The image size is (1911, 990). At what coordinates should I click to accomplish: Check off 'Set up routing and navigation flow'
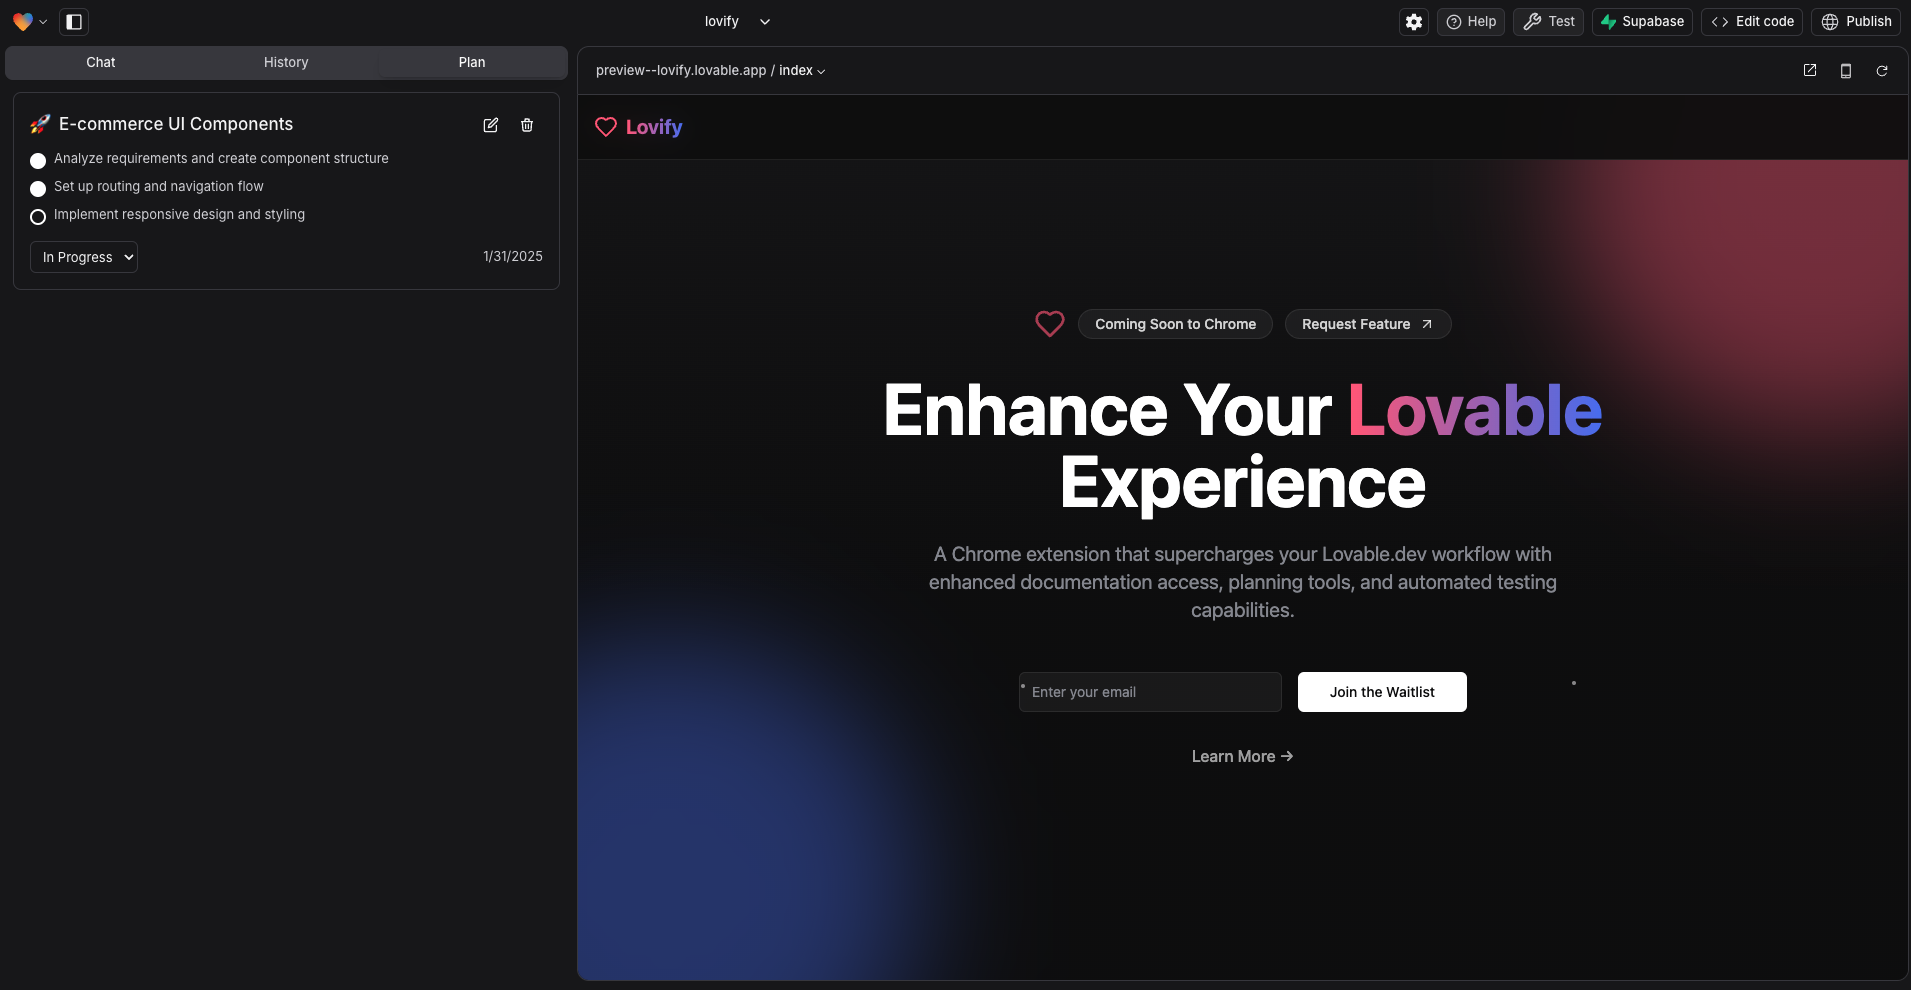38,189
